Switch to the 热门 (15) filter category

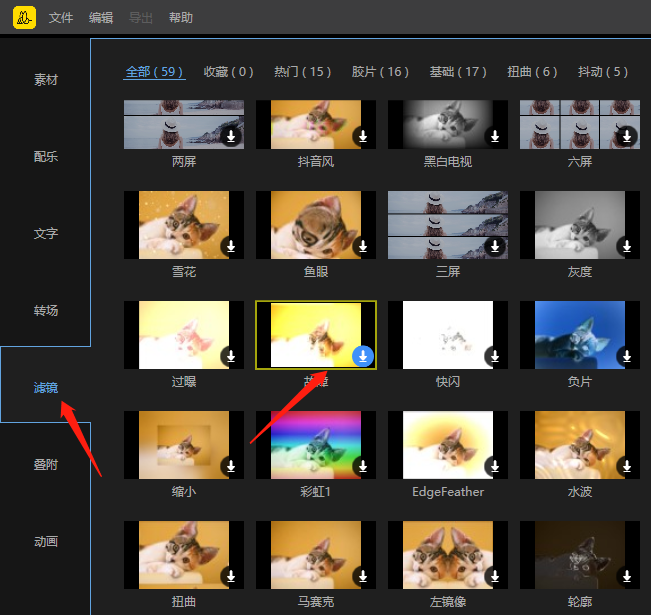(303, 72)
